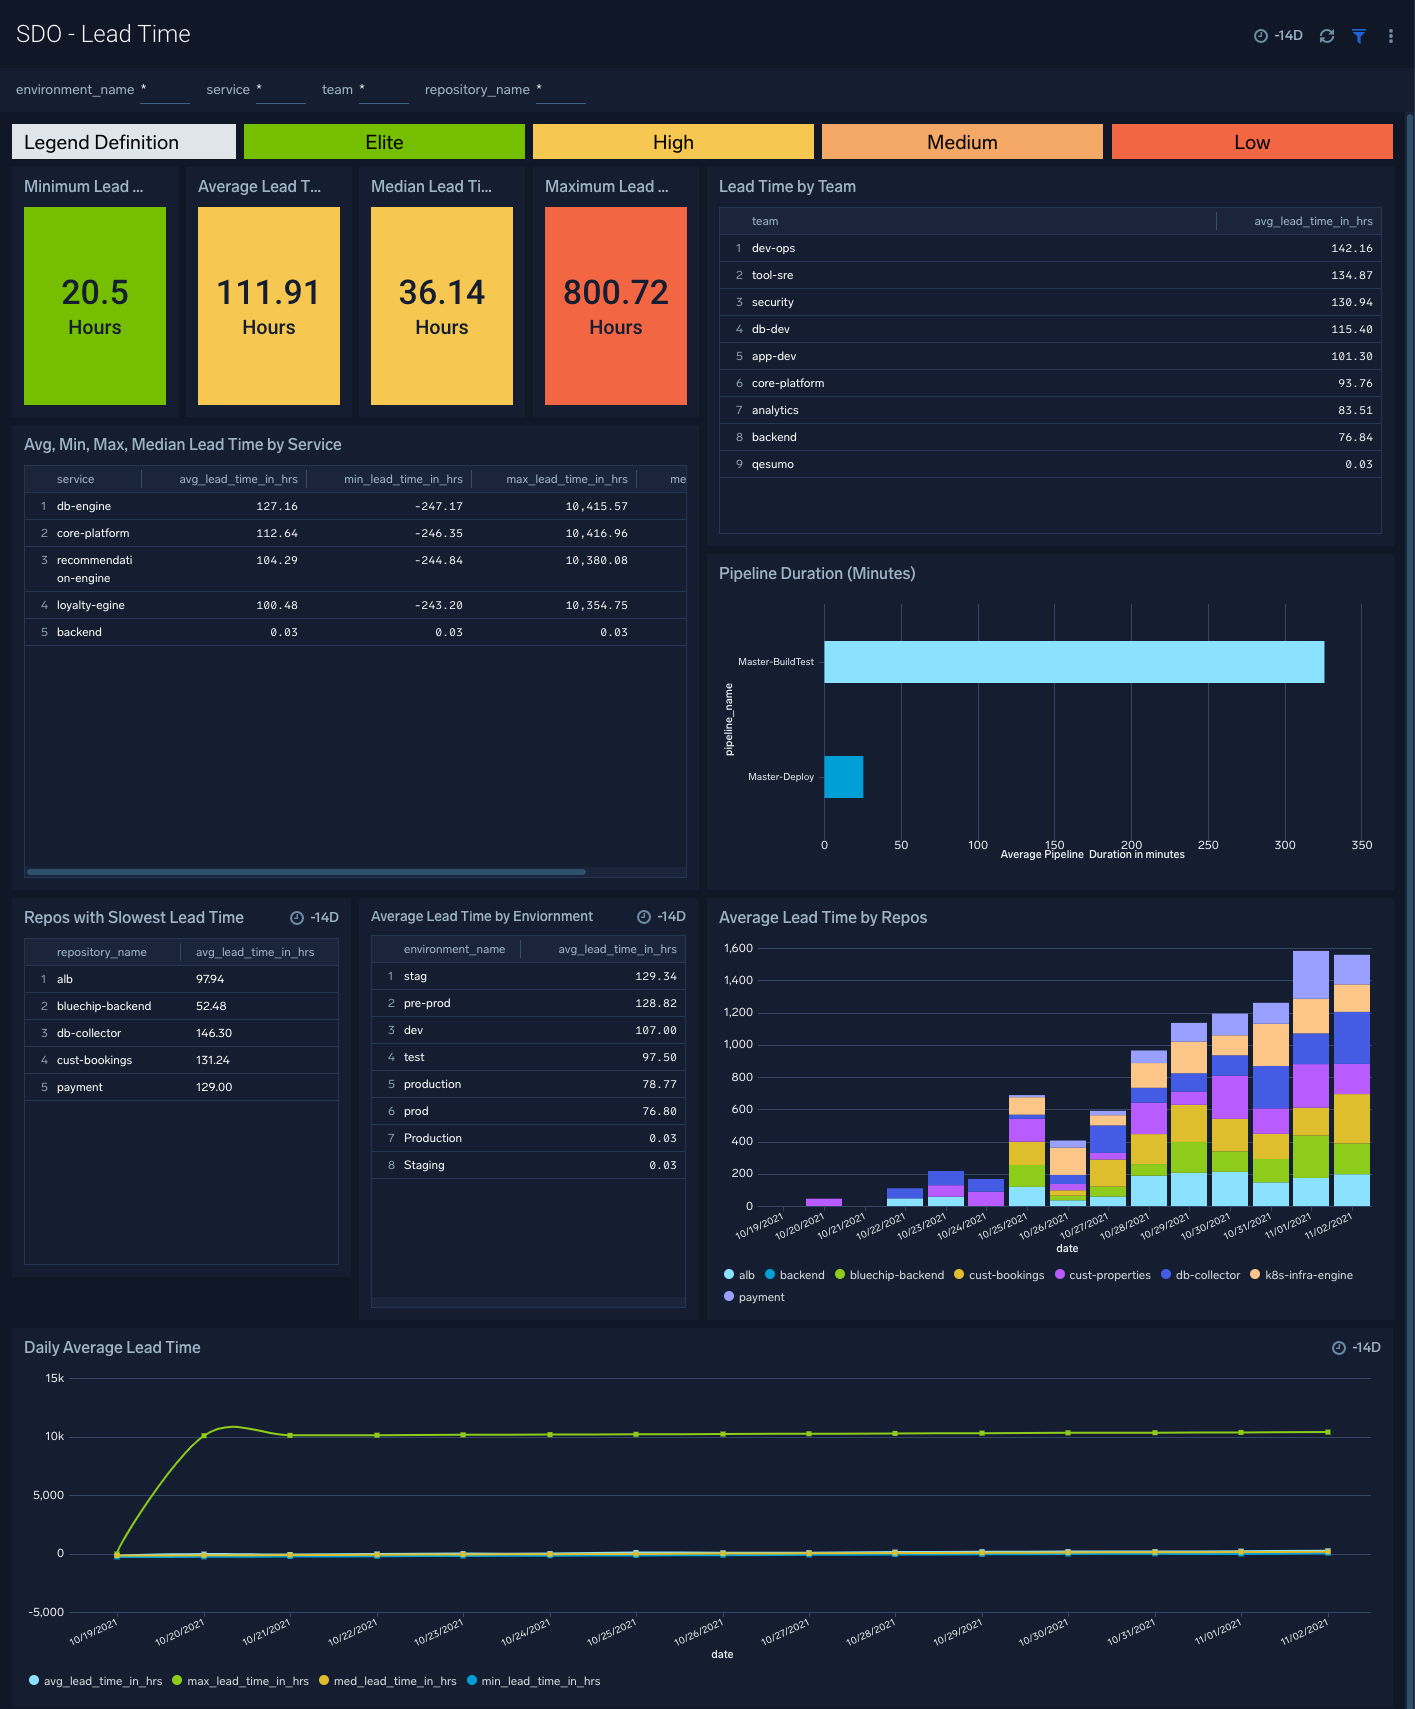Hide the db-collector series in legend
The width and height of the screenshot is (1415, 1709).
1200,1275
